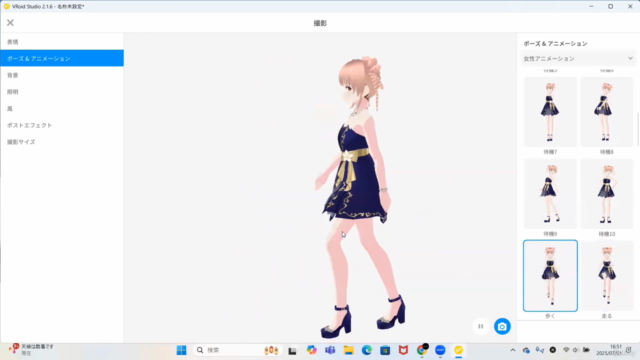Open Microsoft Teams from the taskbar
This screenshot has width=640, height=360.
(x=330, y=350)
